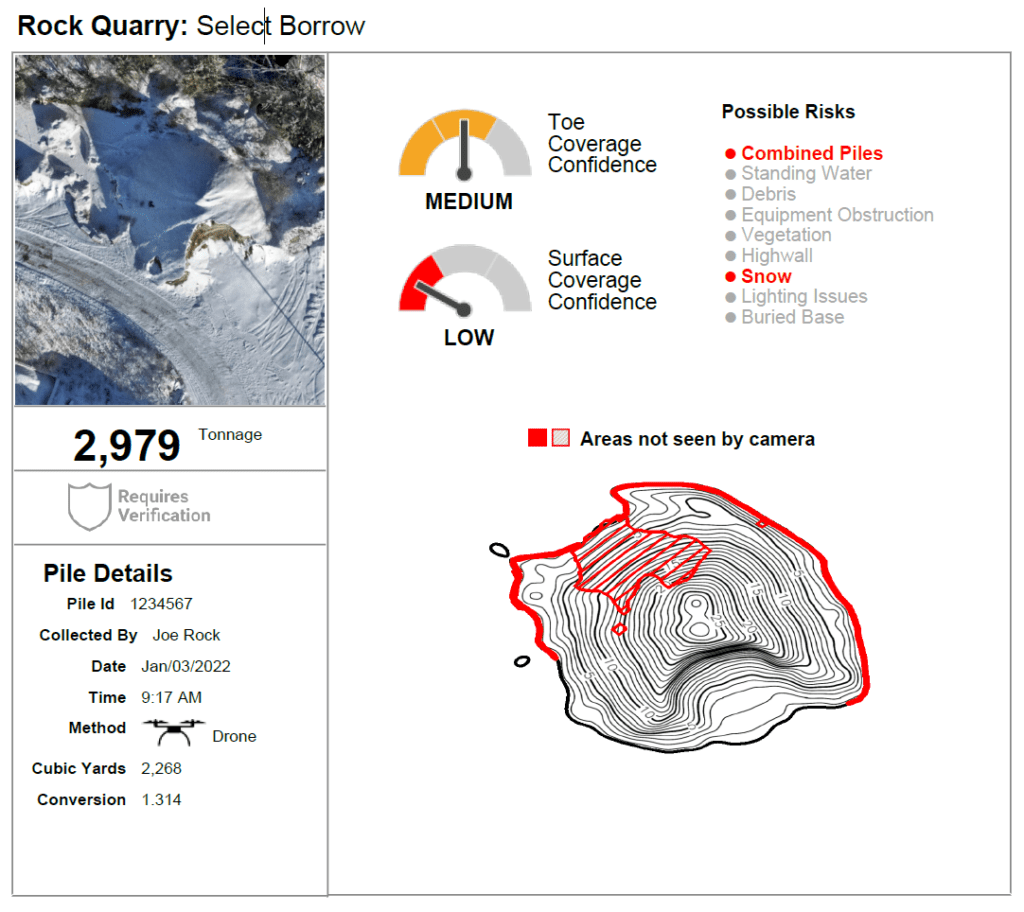The height and width of the screenshot is (912, 1024).
Task: Click the Toe Coverage Confidence gauge
Action: tap(464, 147)
